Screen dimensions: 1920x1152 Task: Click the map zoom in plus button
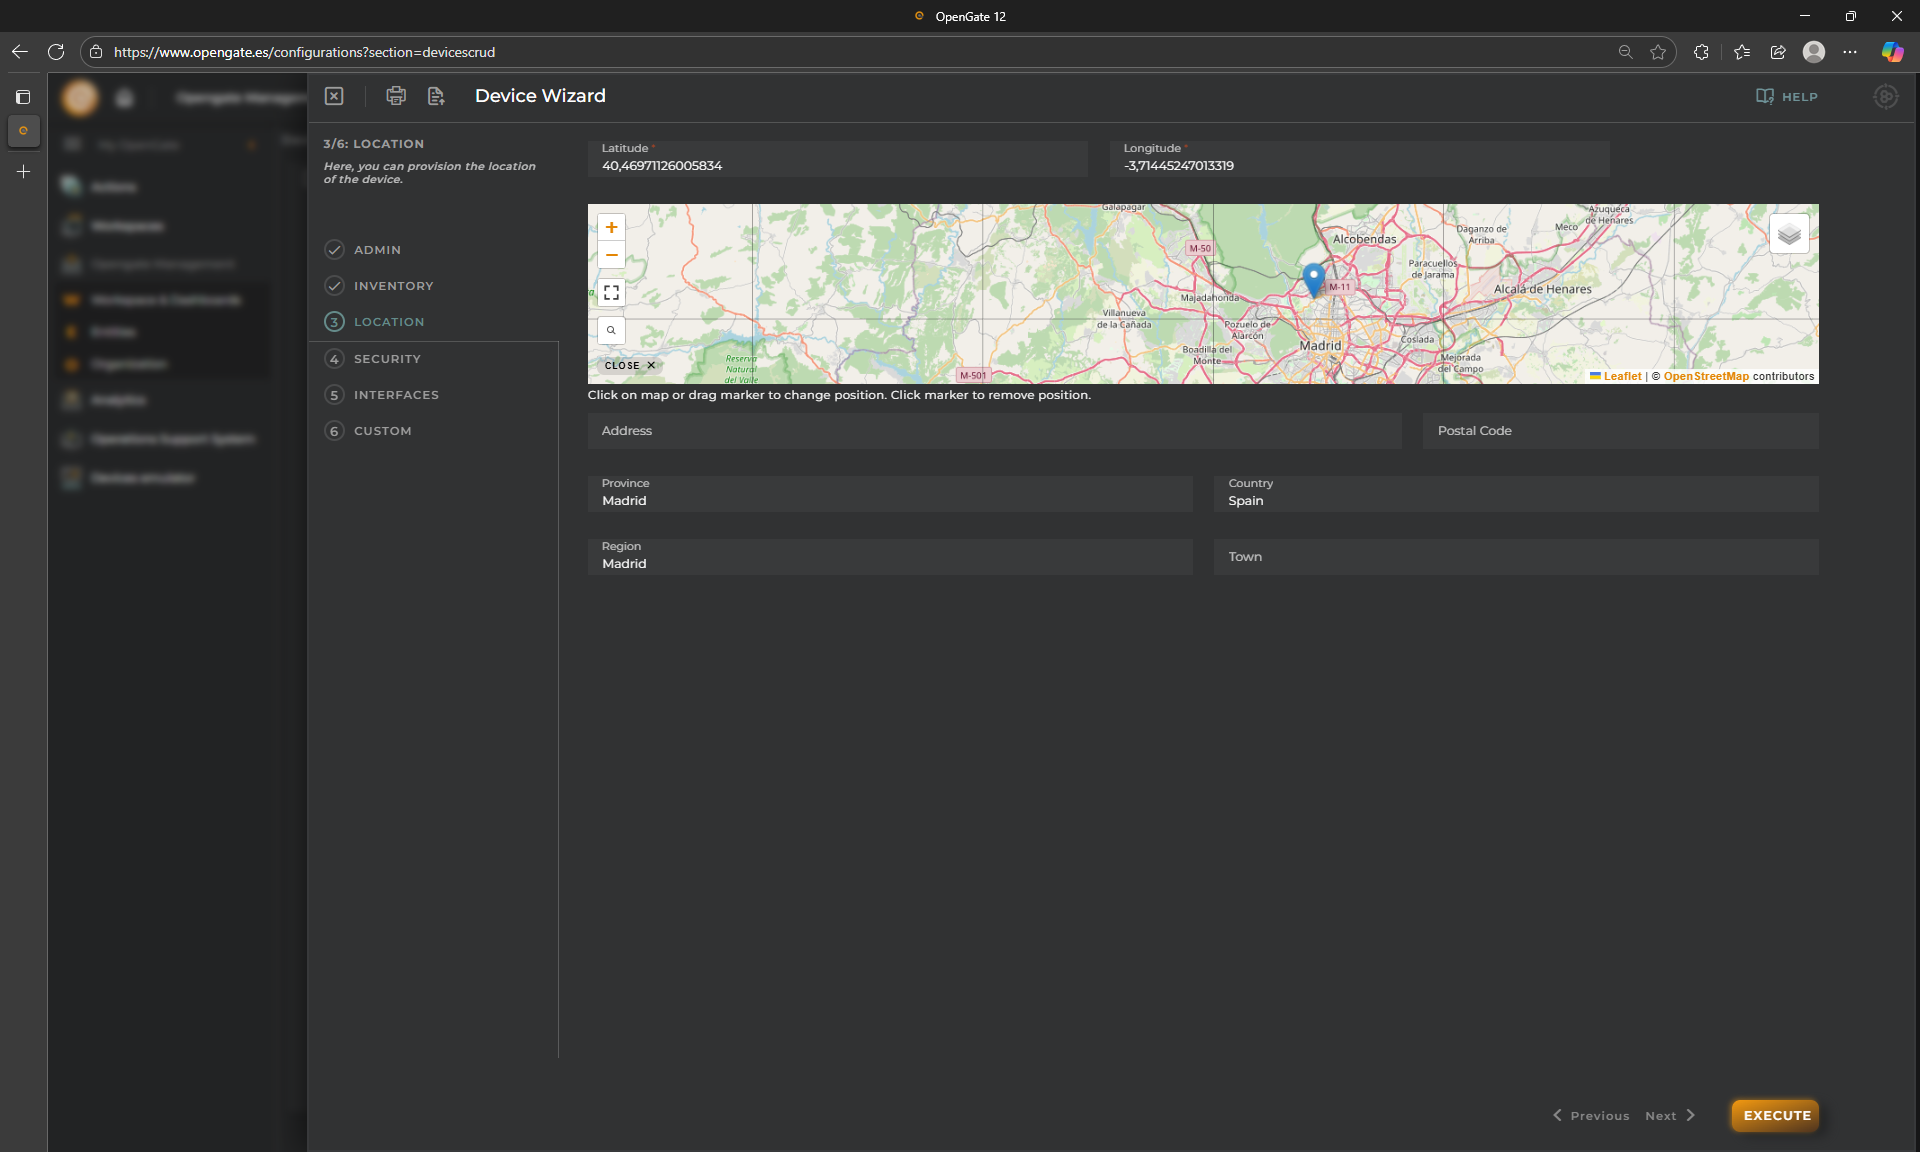[x=611, y=228]
